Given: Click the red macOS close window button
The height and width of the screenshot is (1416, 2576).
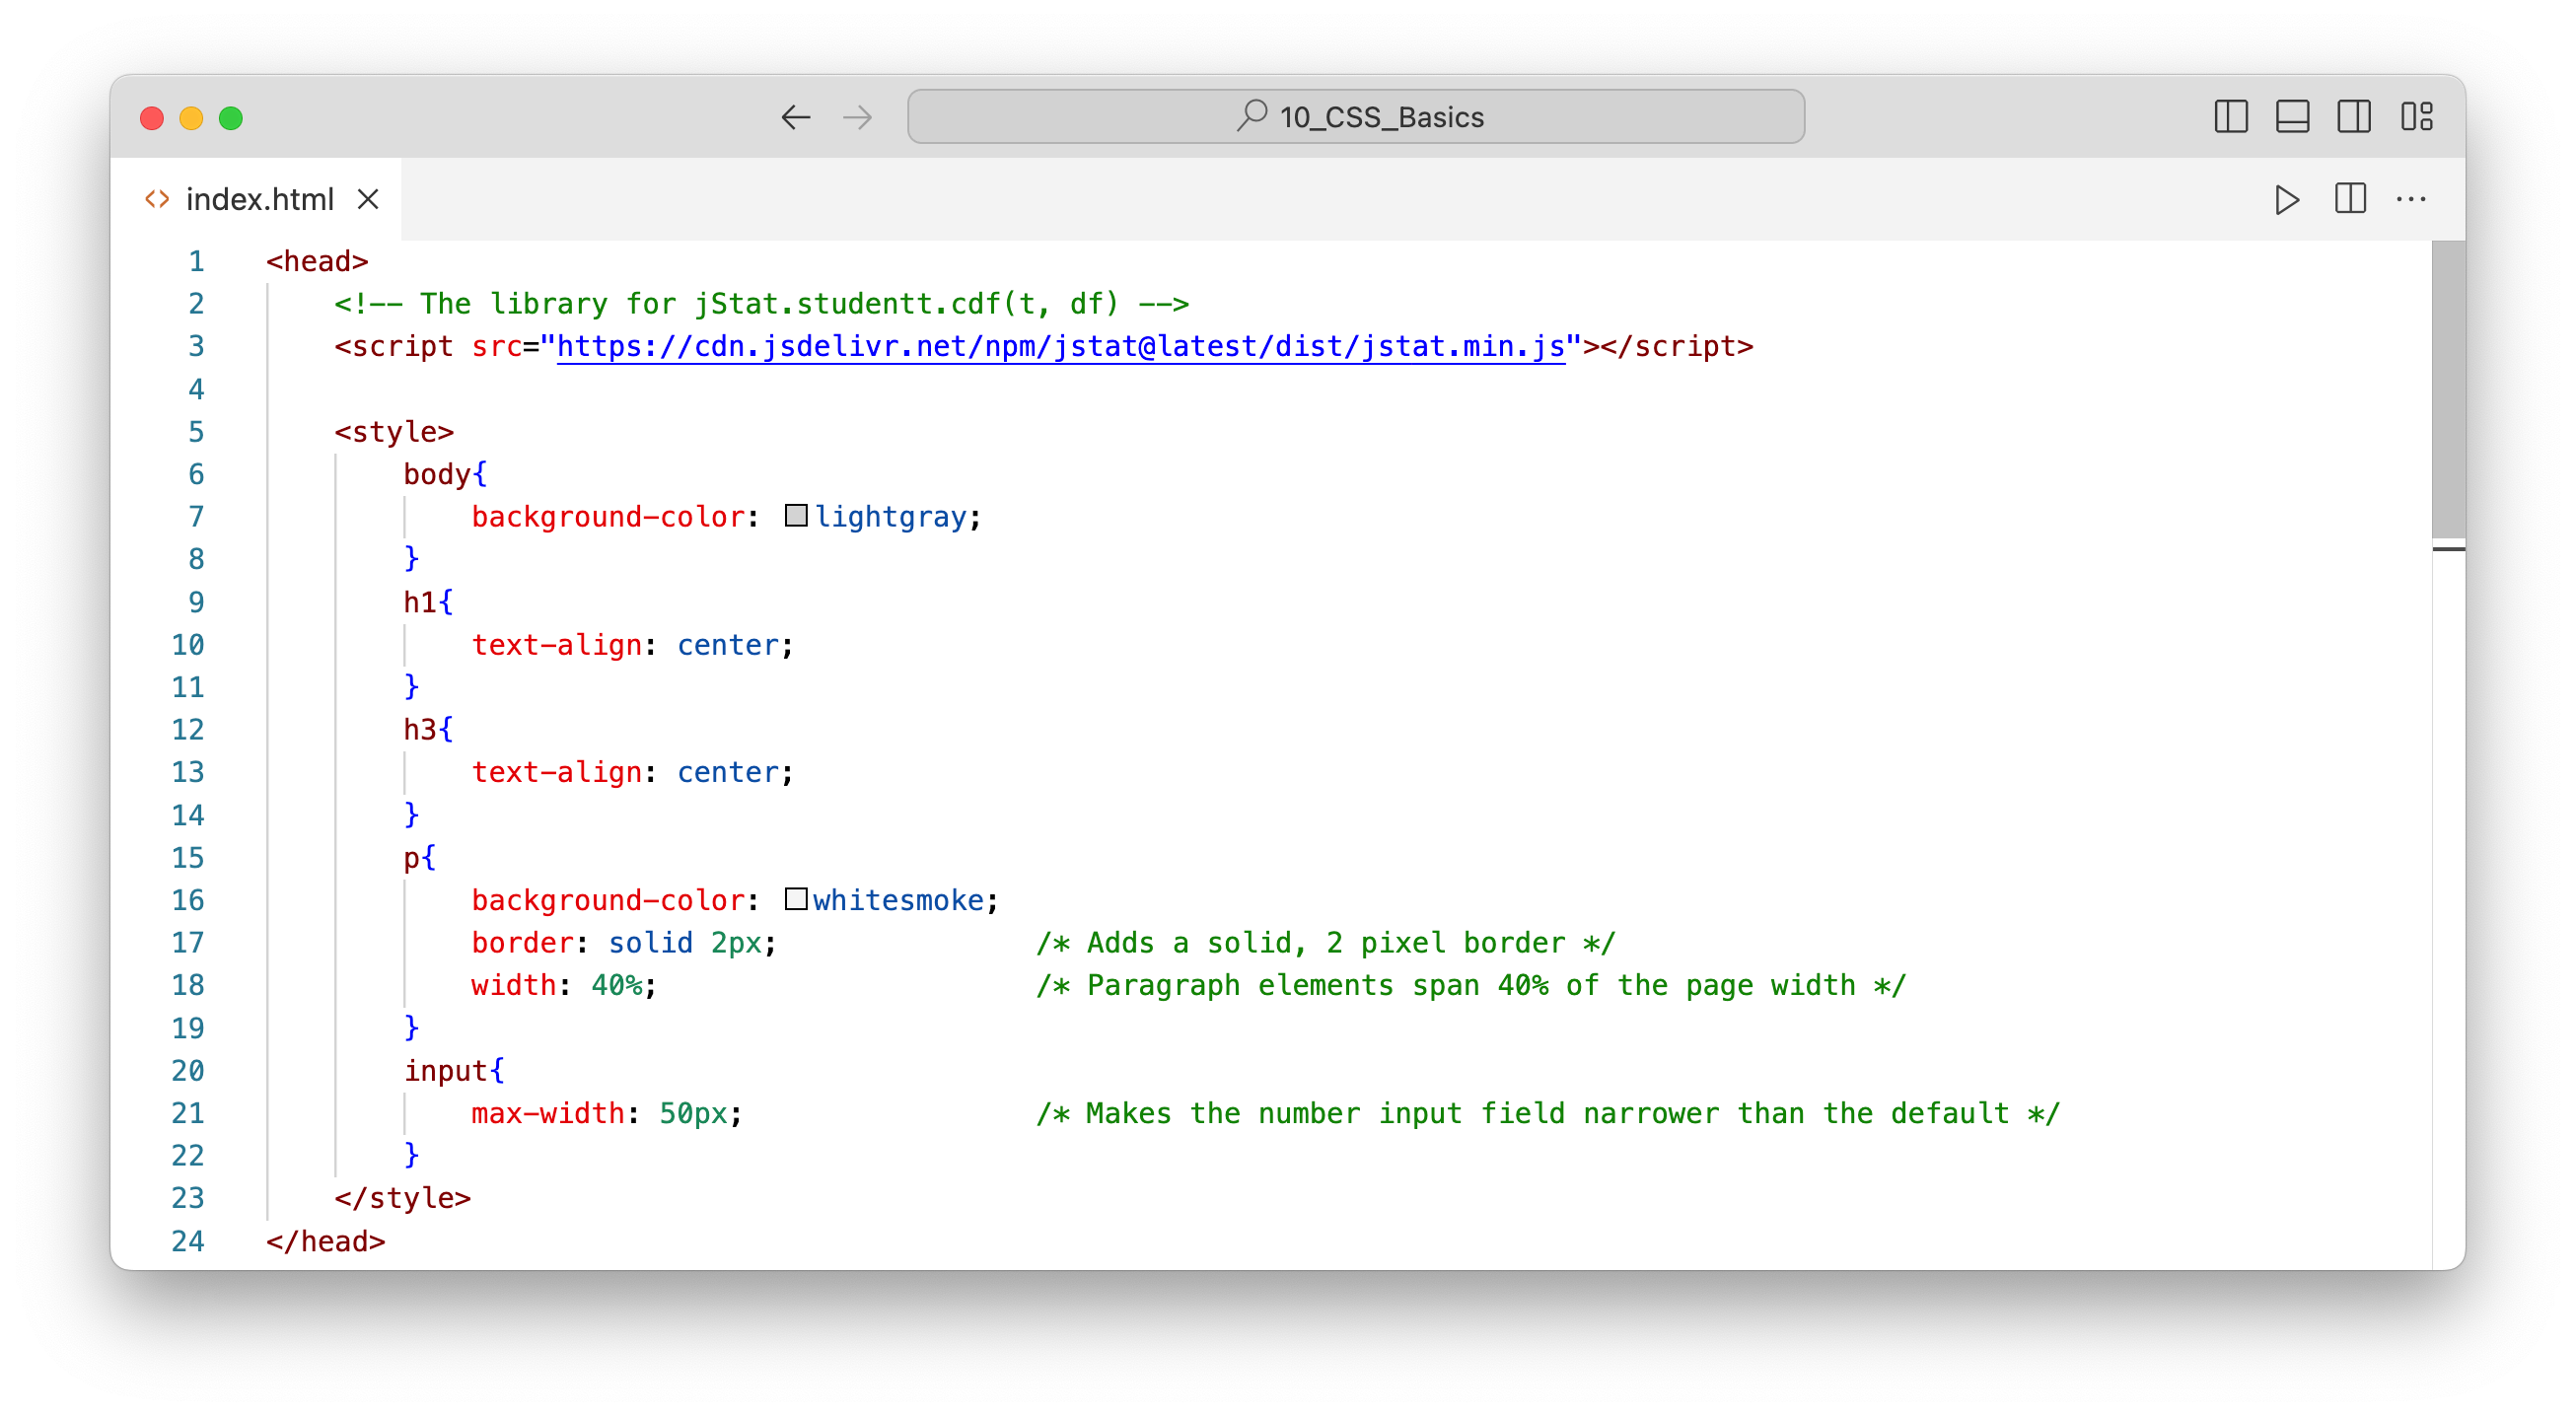Looking at the screenshot, I should (152, 118).
